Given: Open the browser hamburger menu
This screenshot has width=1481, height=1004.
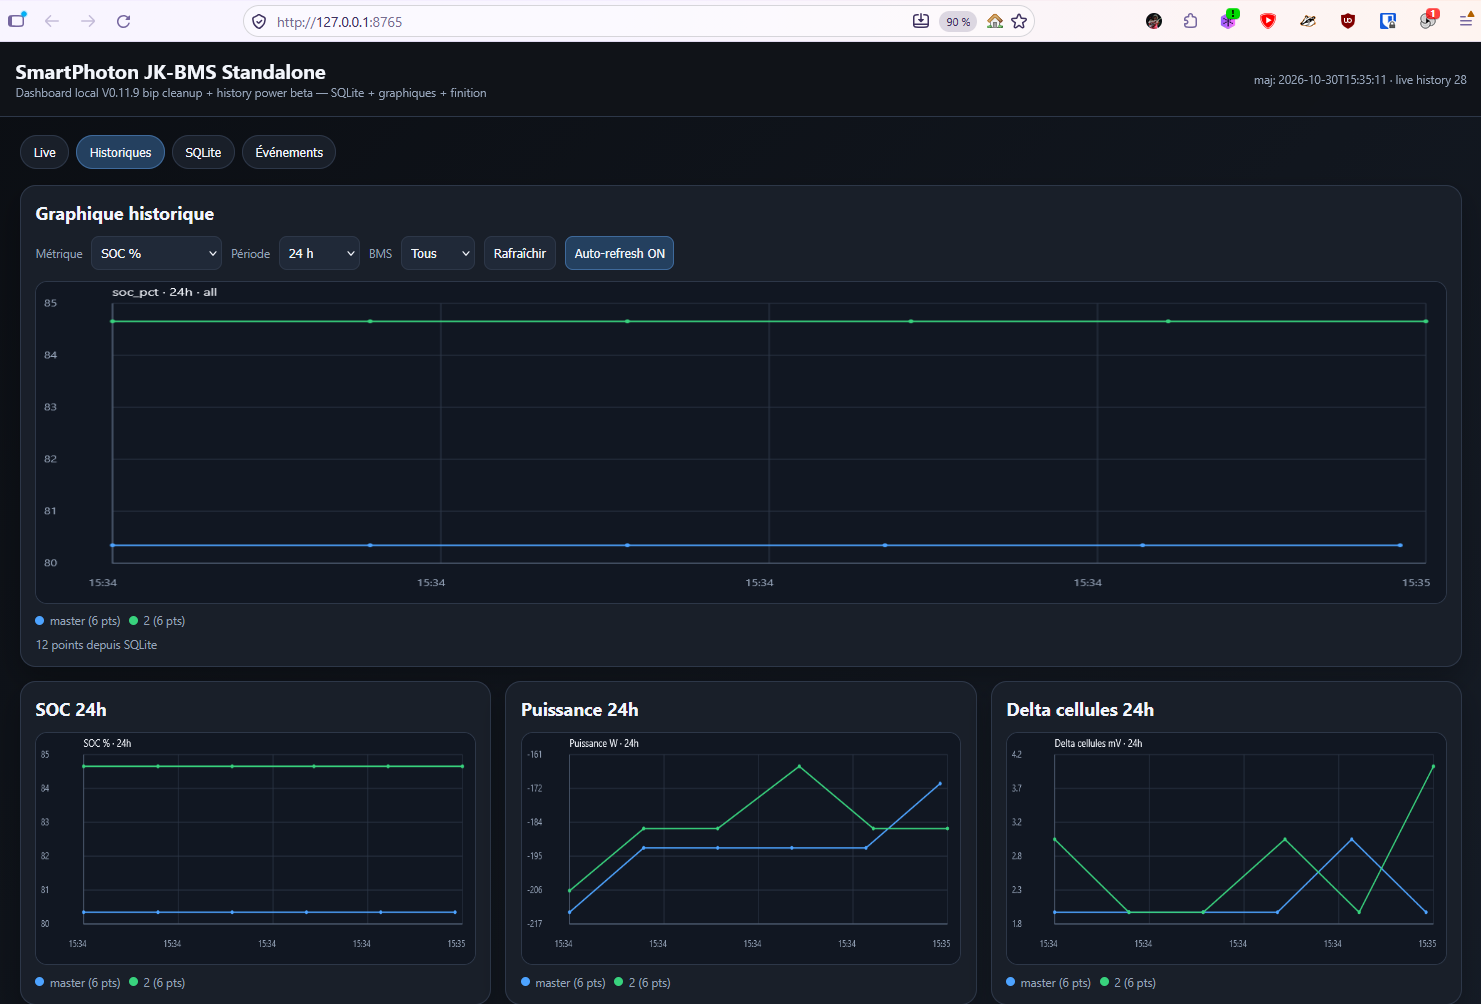Looking at the screenshot, I should 1466,21.
